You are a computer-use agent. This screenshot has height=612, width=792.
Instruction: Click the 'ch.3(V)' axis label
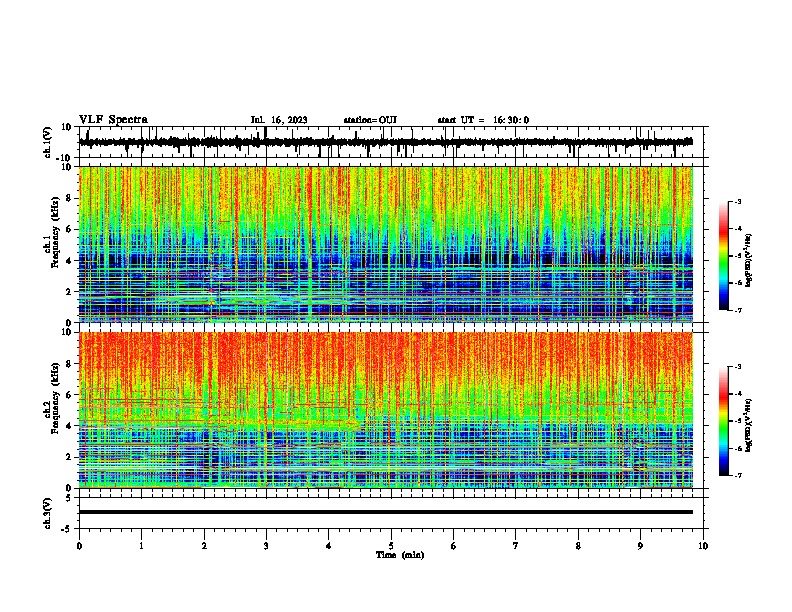pos(48,513)
